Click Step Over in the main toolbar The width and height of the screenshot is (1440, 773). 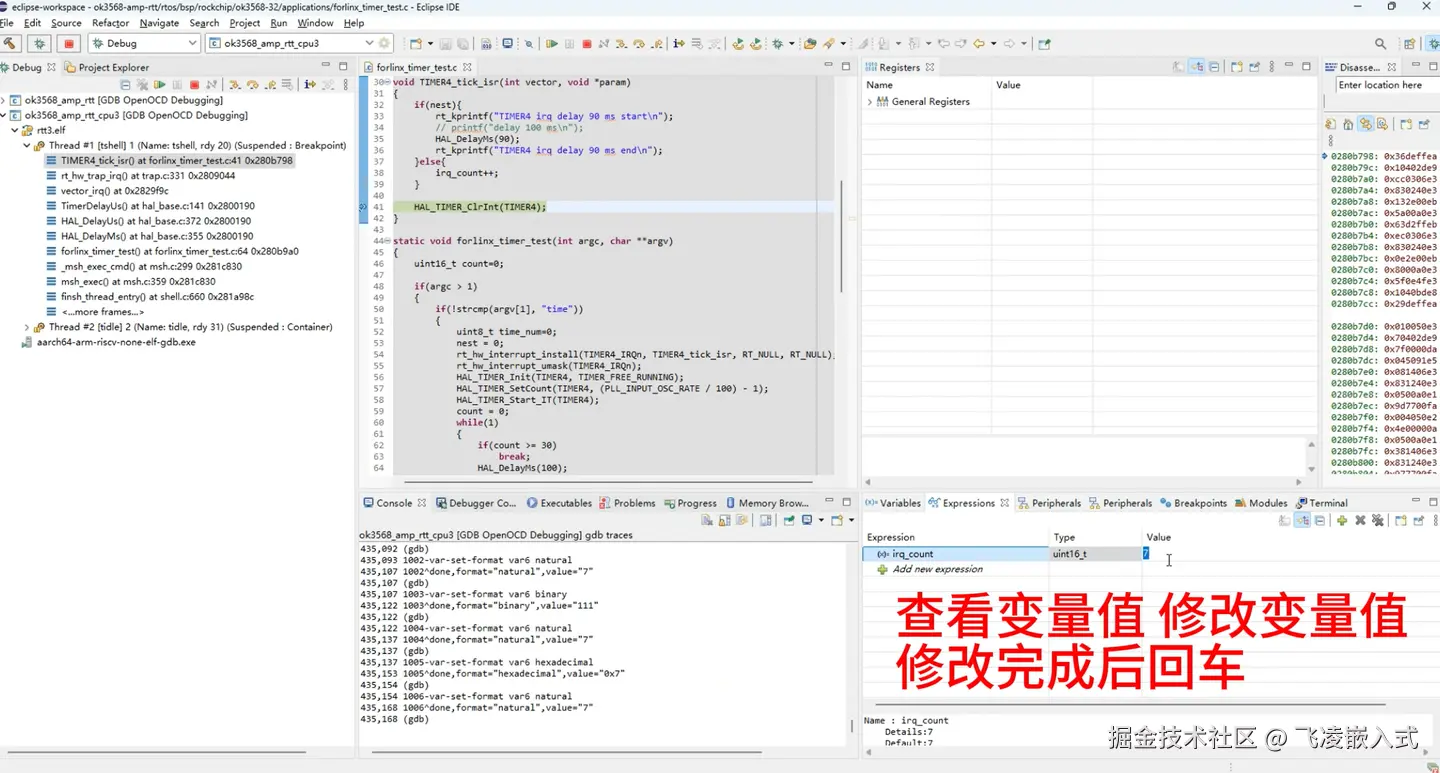639,44
